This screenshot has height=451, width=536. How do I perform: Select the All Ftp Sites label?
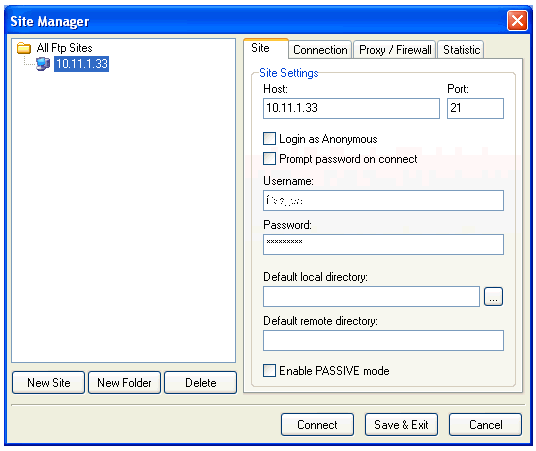pyautogui.click(x=64, y=48)
